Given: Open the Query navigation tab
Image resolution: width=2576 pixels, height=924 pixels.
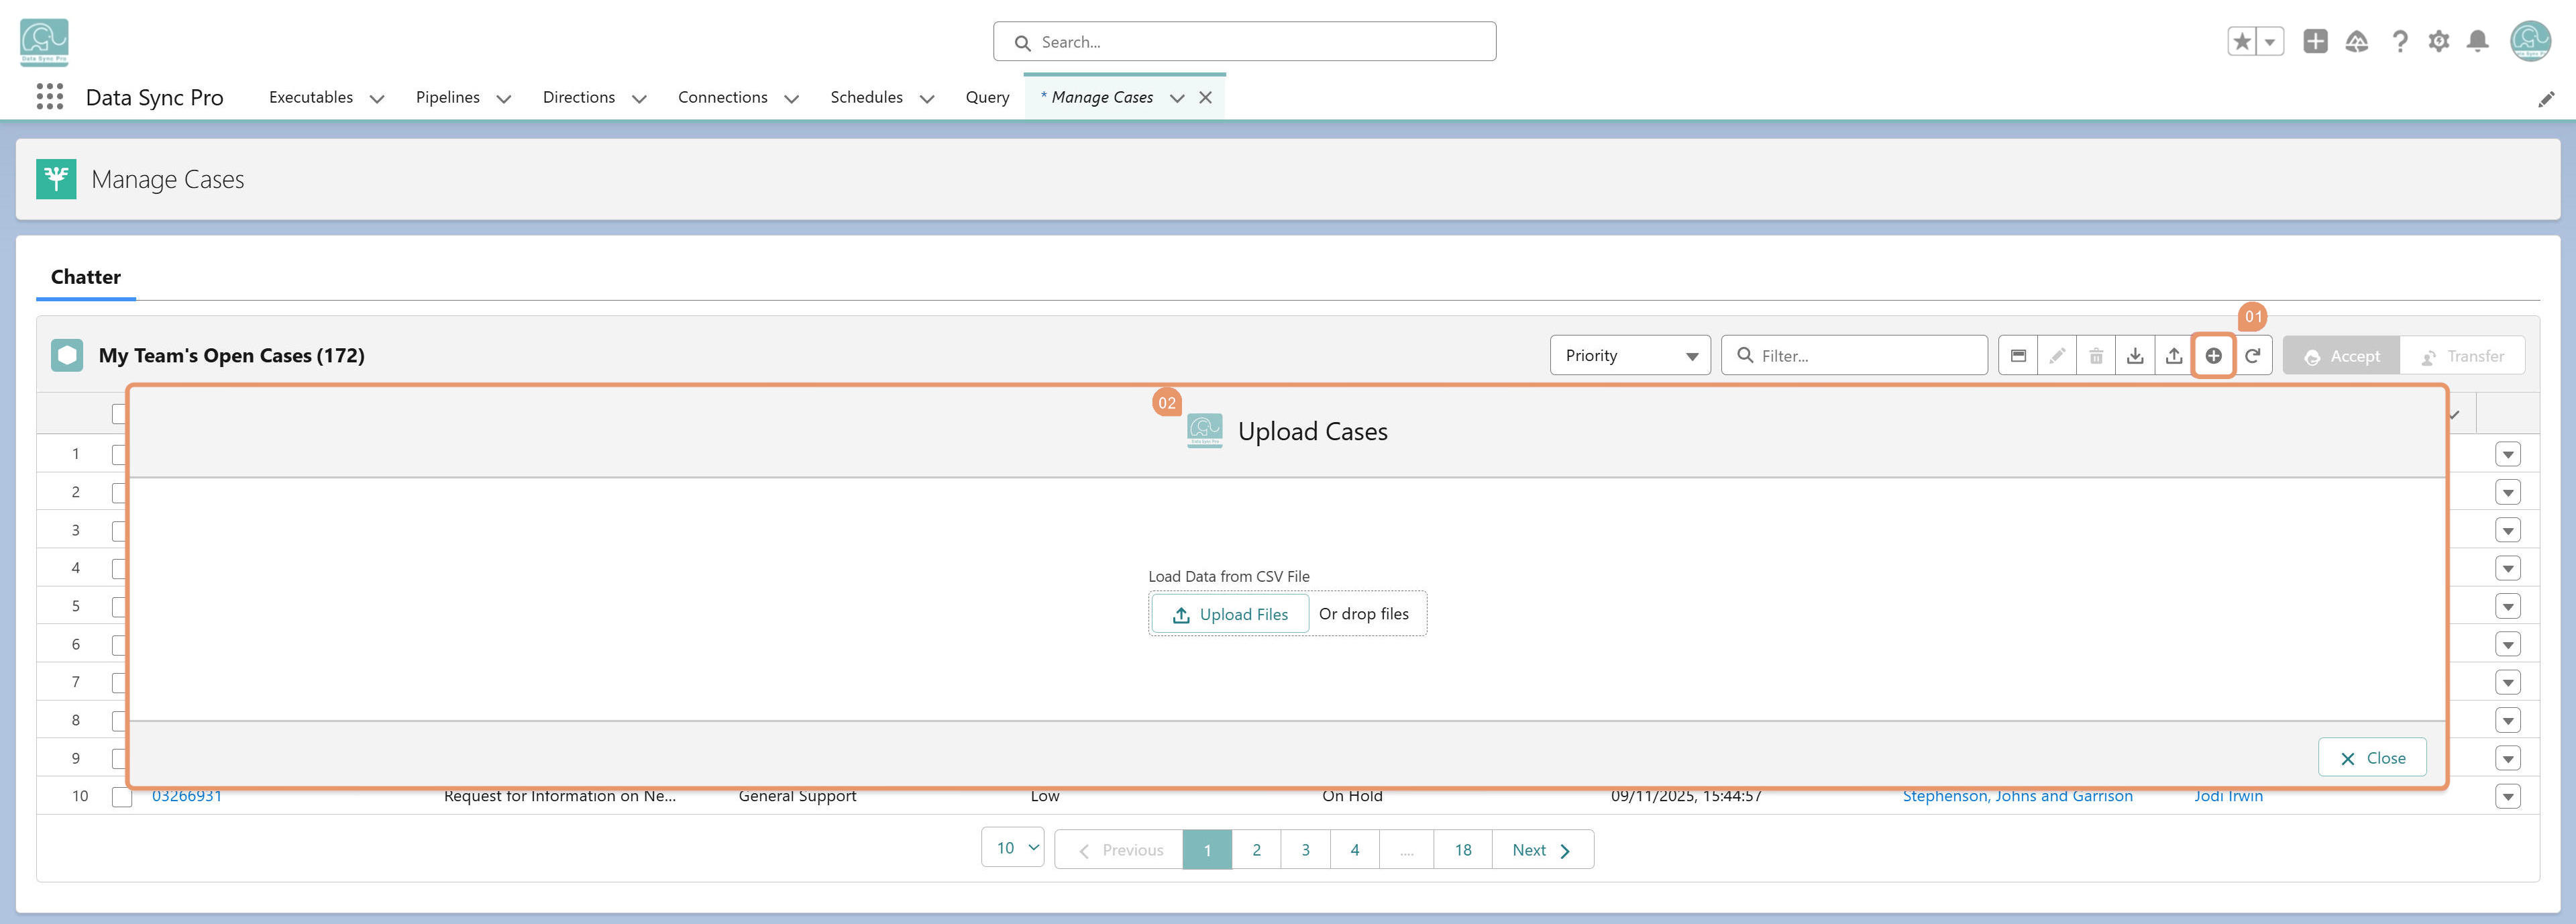Looking at the screenshot, I should pos(987,97).
